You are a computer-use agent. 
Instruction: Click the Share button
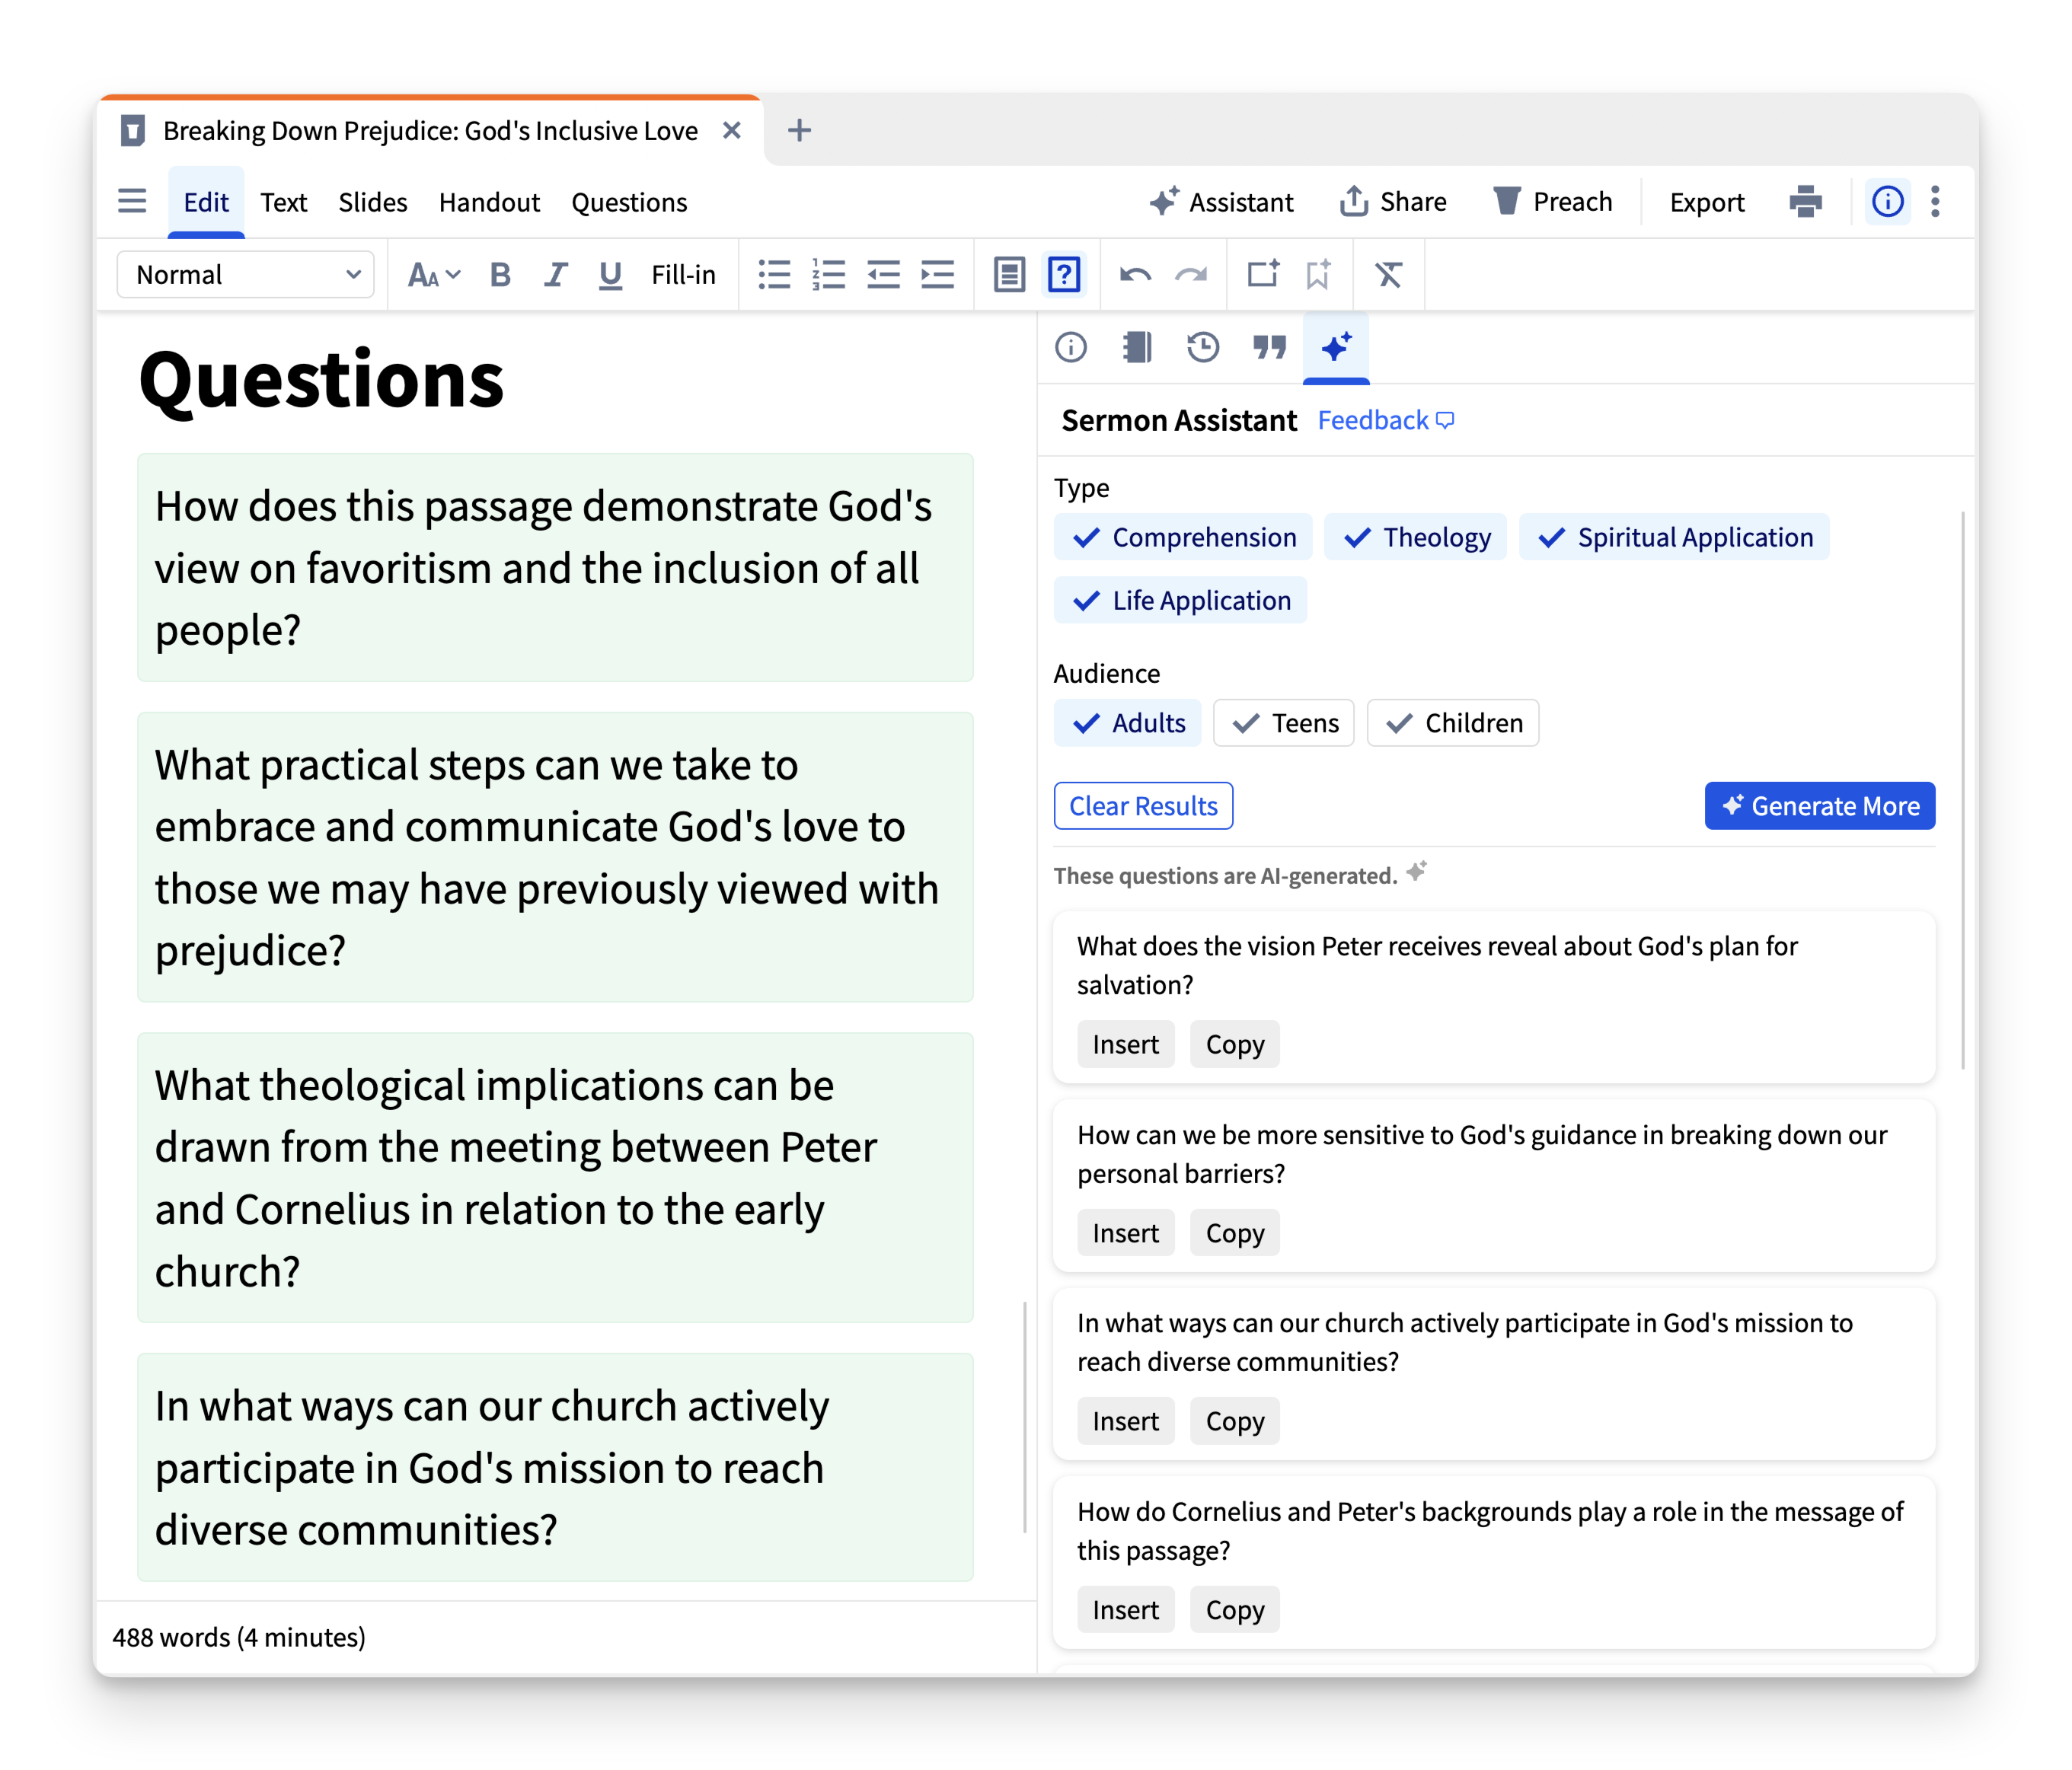[x=1393, y=202]
